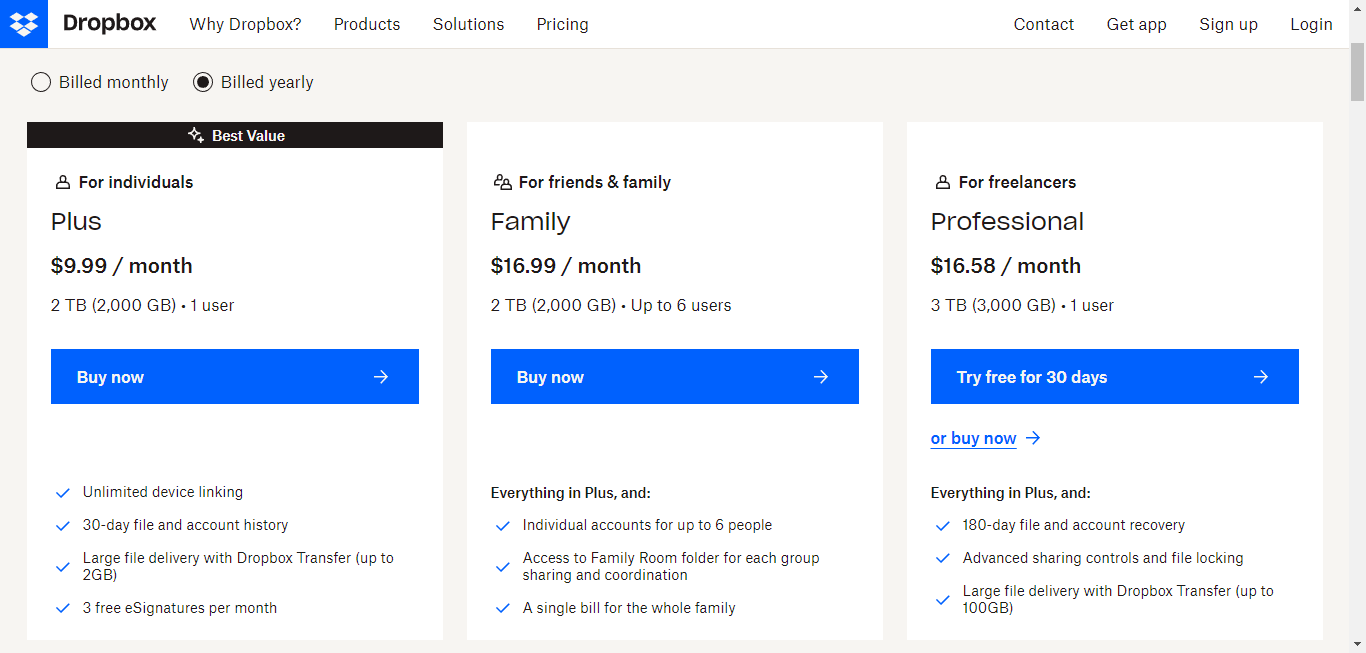The width and height of the screenshot is (1366, 653).
Task: Click the scrollbar up arrow
Action: pyautogui.click(x=1357, y=8)
